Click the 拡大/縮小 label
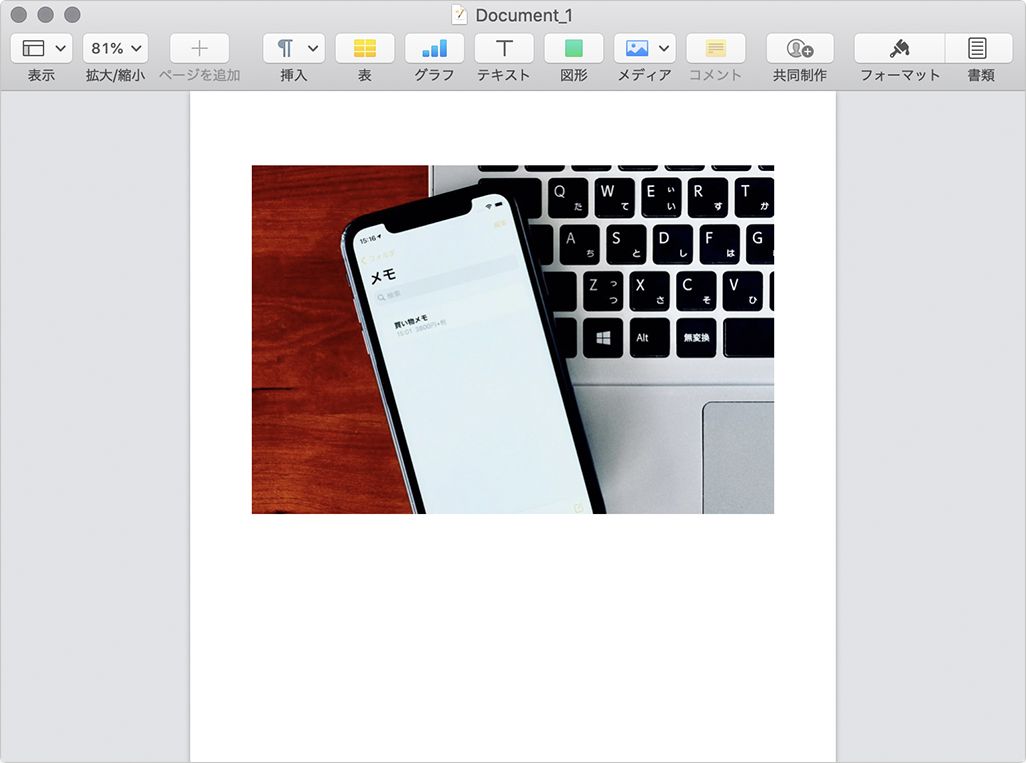Viewport: 1026px width, 763px height. pos(115,75)
